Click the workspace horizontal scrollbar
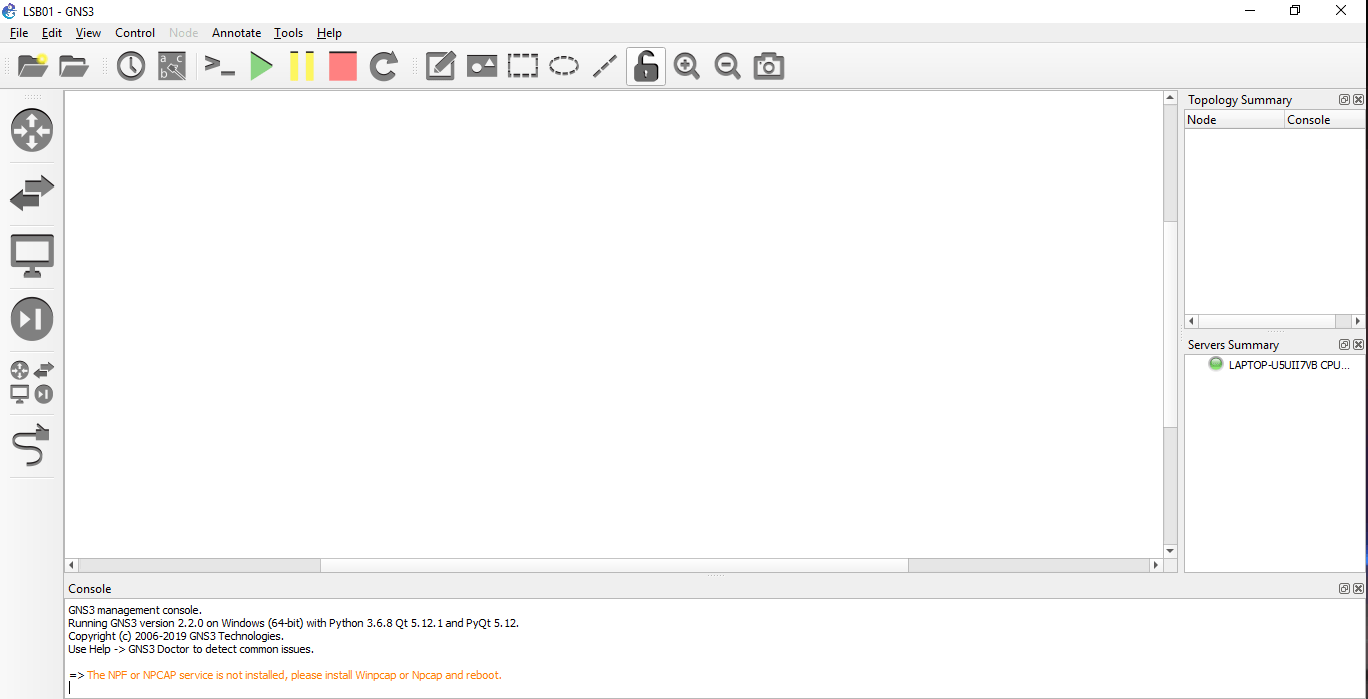This screenshot has height=699, width=1368. (x=614, y=565)
